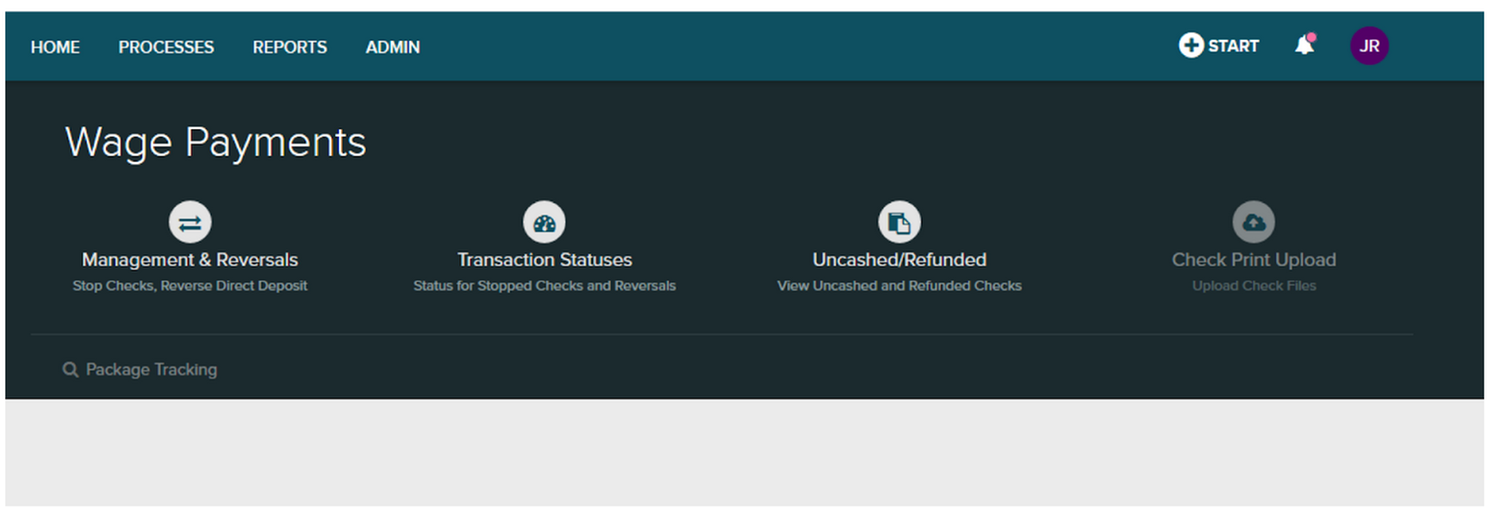The image size is (1500, 524).
Task: Open the Uncashed/Refunded title link
Action: click(899, 260)
